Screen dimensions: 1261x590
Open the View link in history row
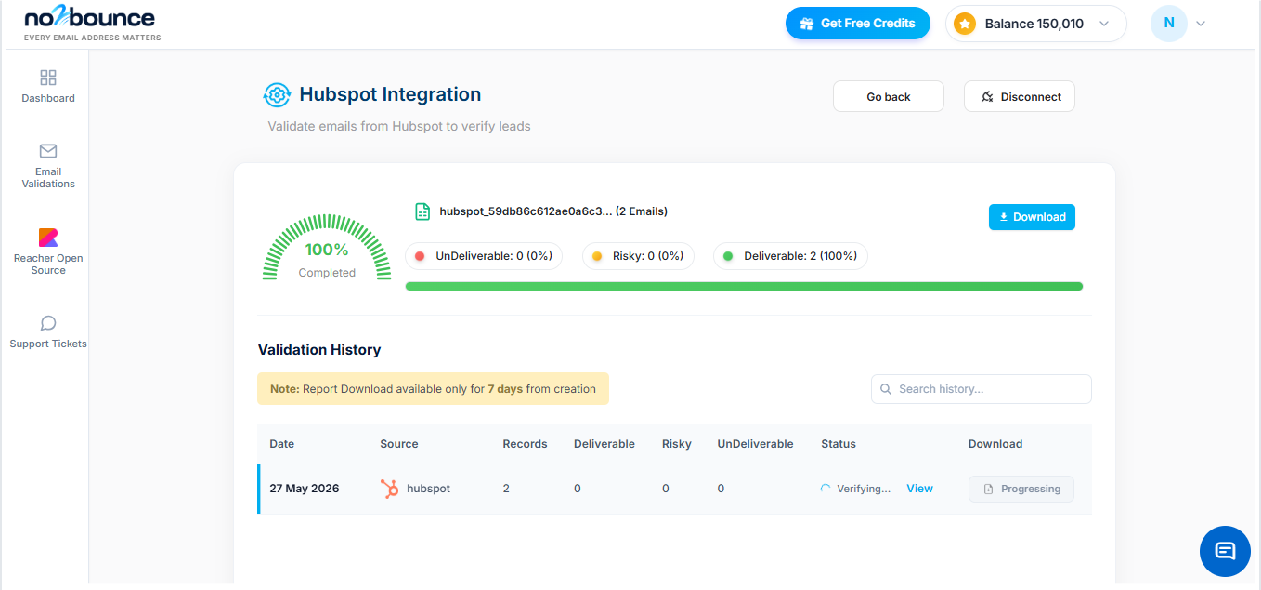919,488
